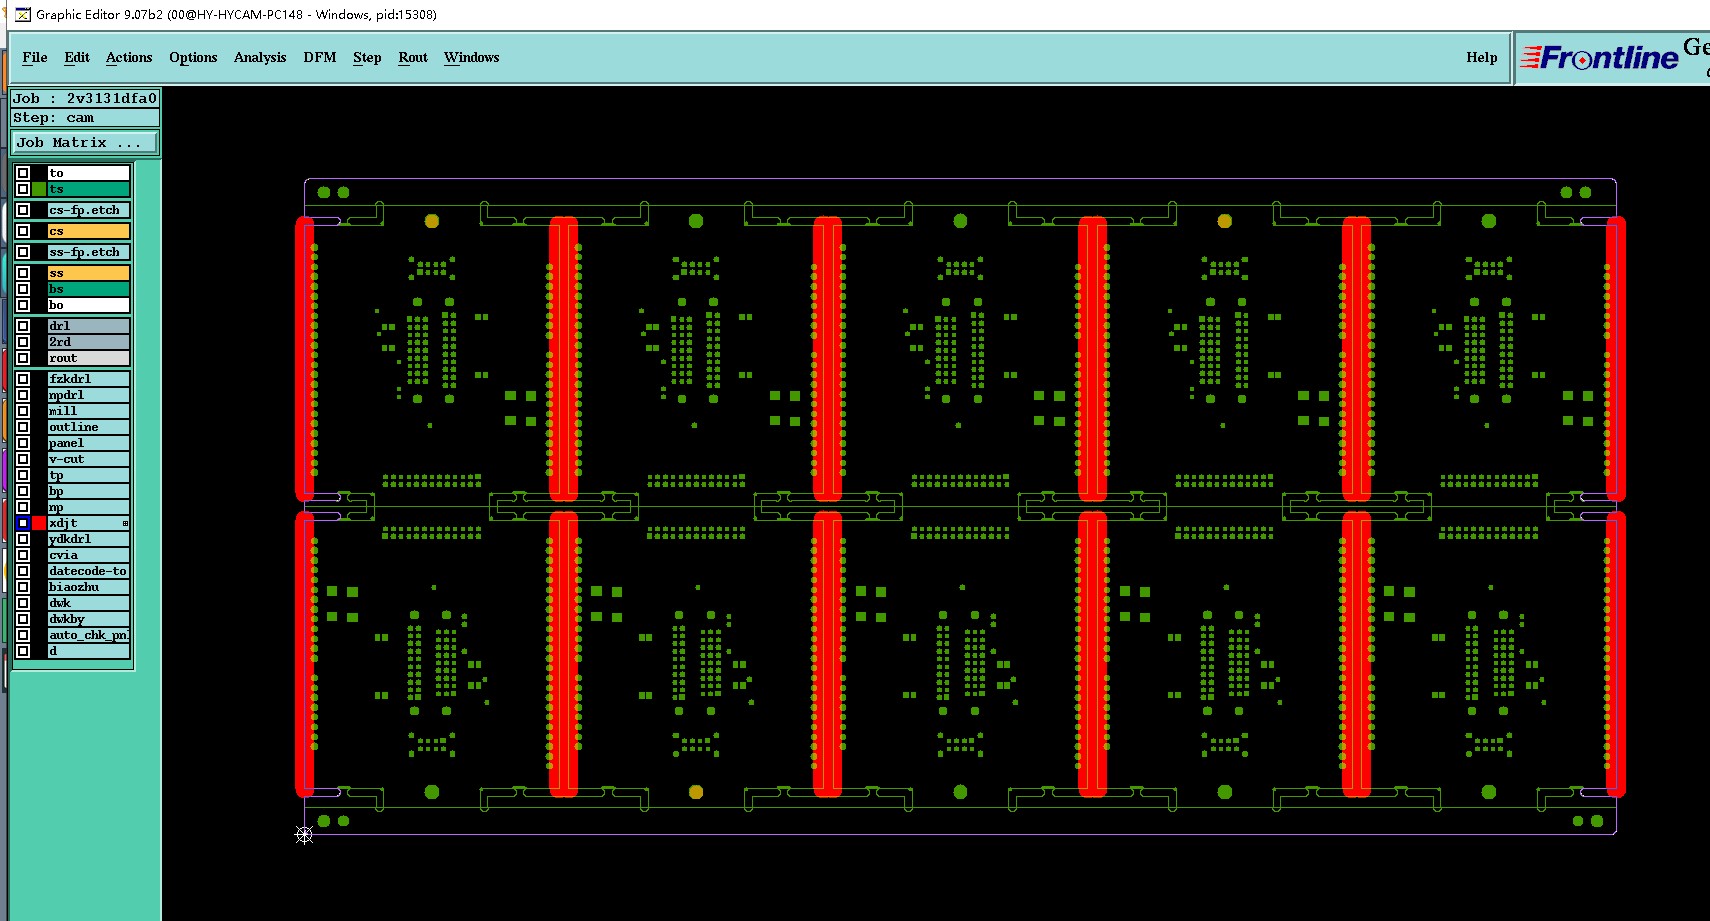Click the Job : 2v3131dfa0 label
Viewport: 1710px width, 921px height.
pos(85,98)
